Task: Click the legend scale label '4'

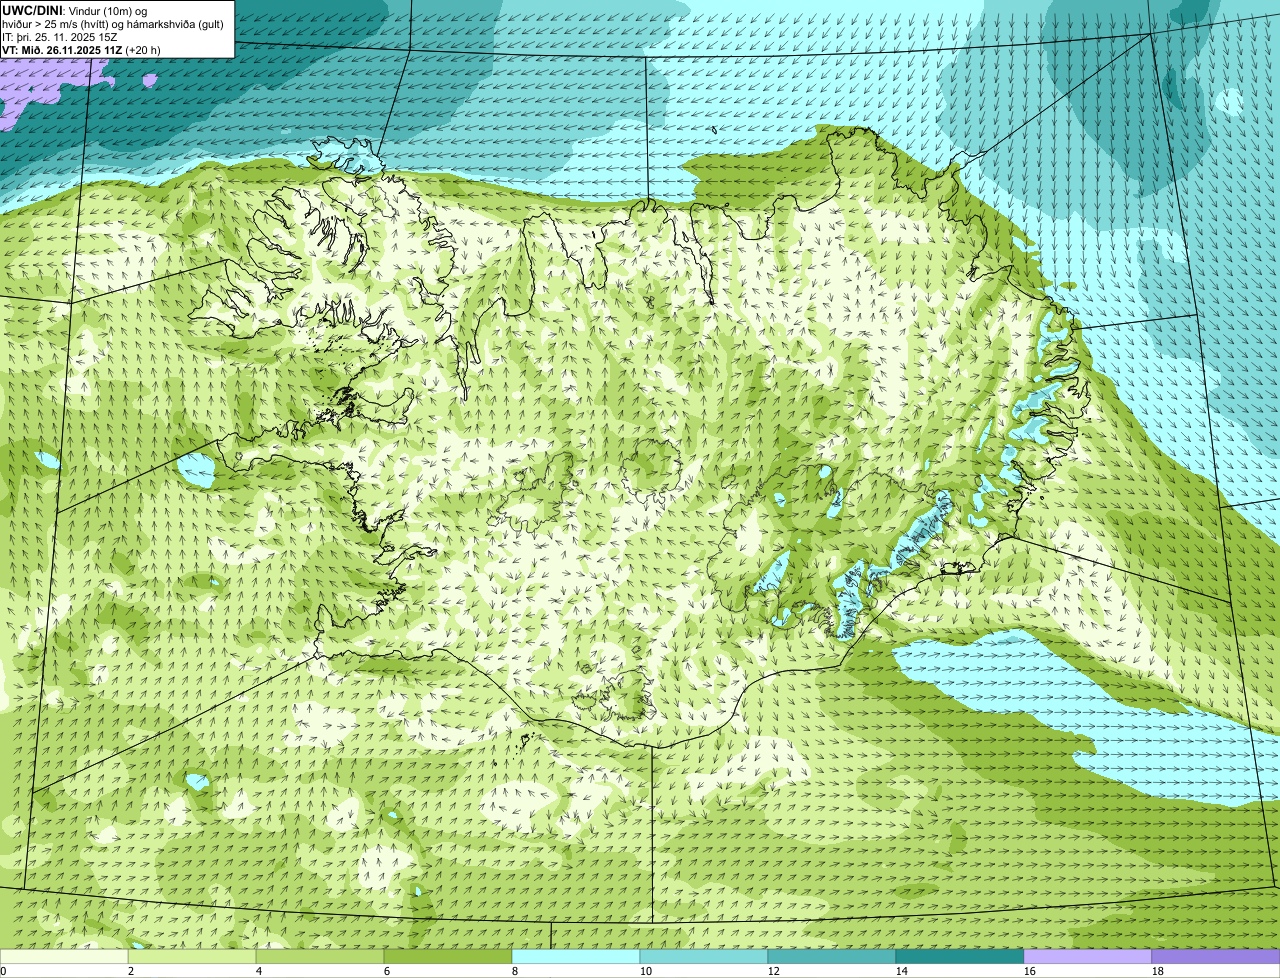Action: click(x=259, y=971)
